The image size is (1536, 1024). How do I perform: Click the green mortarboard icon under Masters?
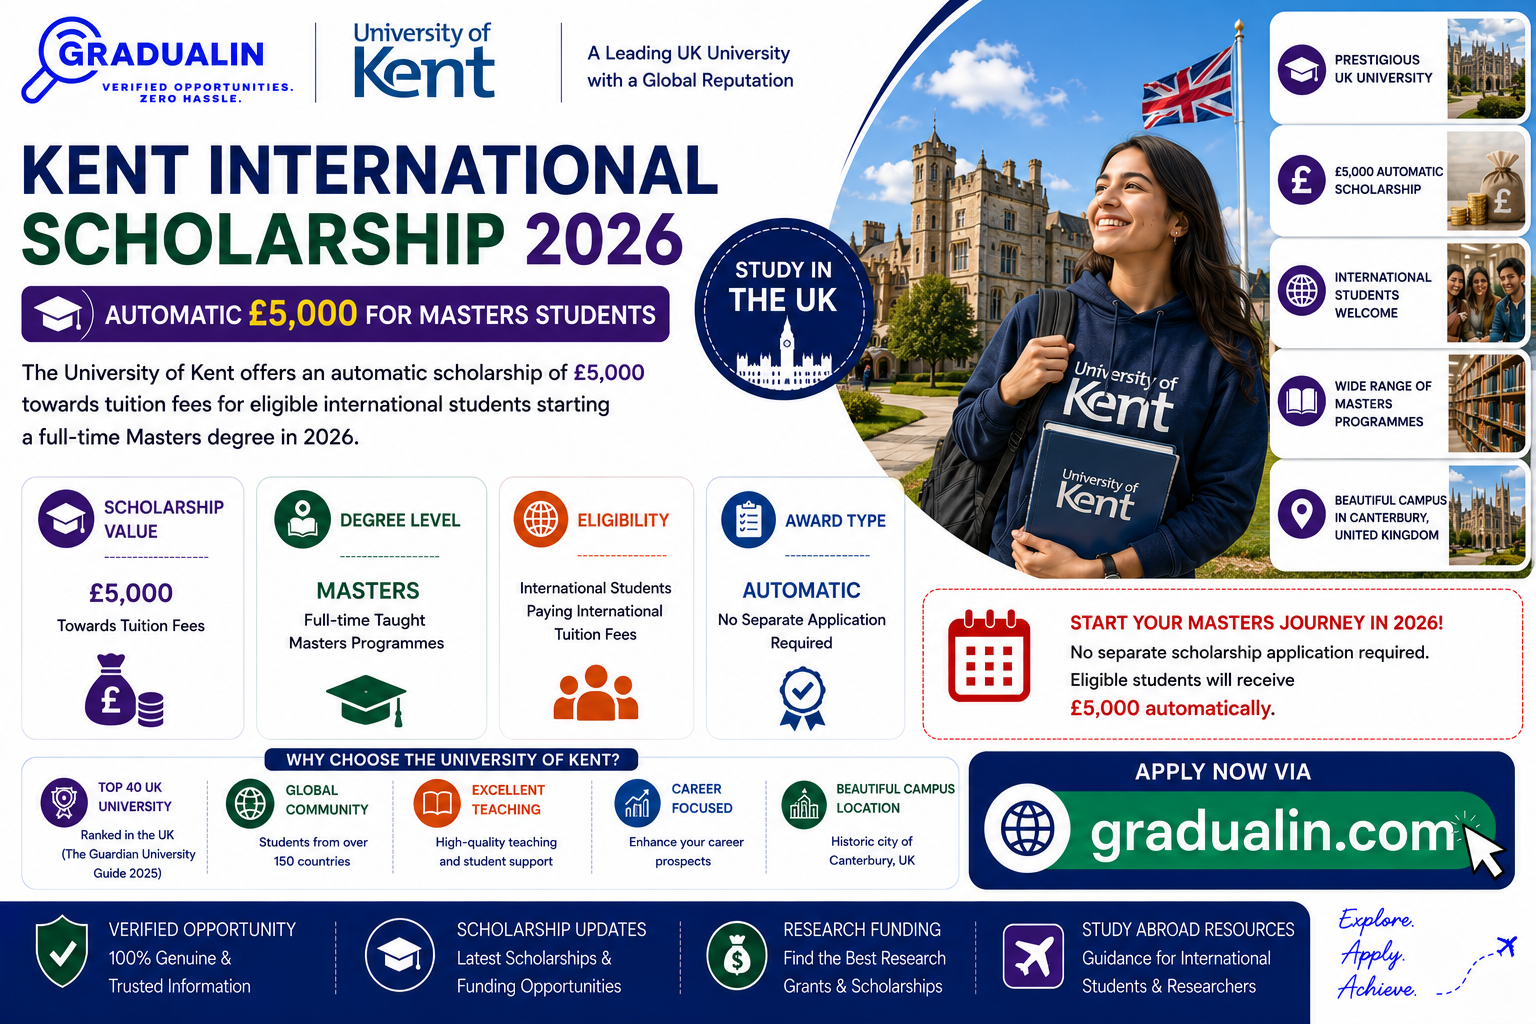click(367, 699)
